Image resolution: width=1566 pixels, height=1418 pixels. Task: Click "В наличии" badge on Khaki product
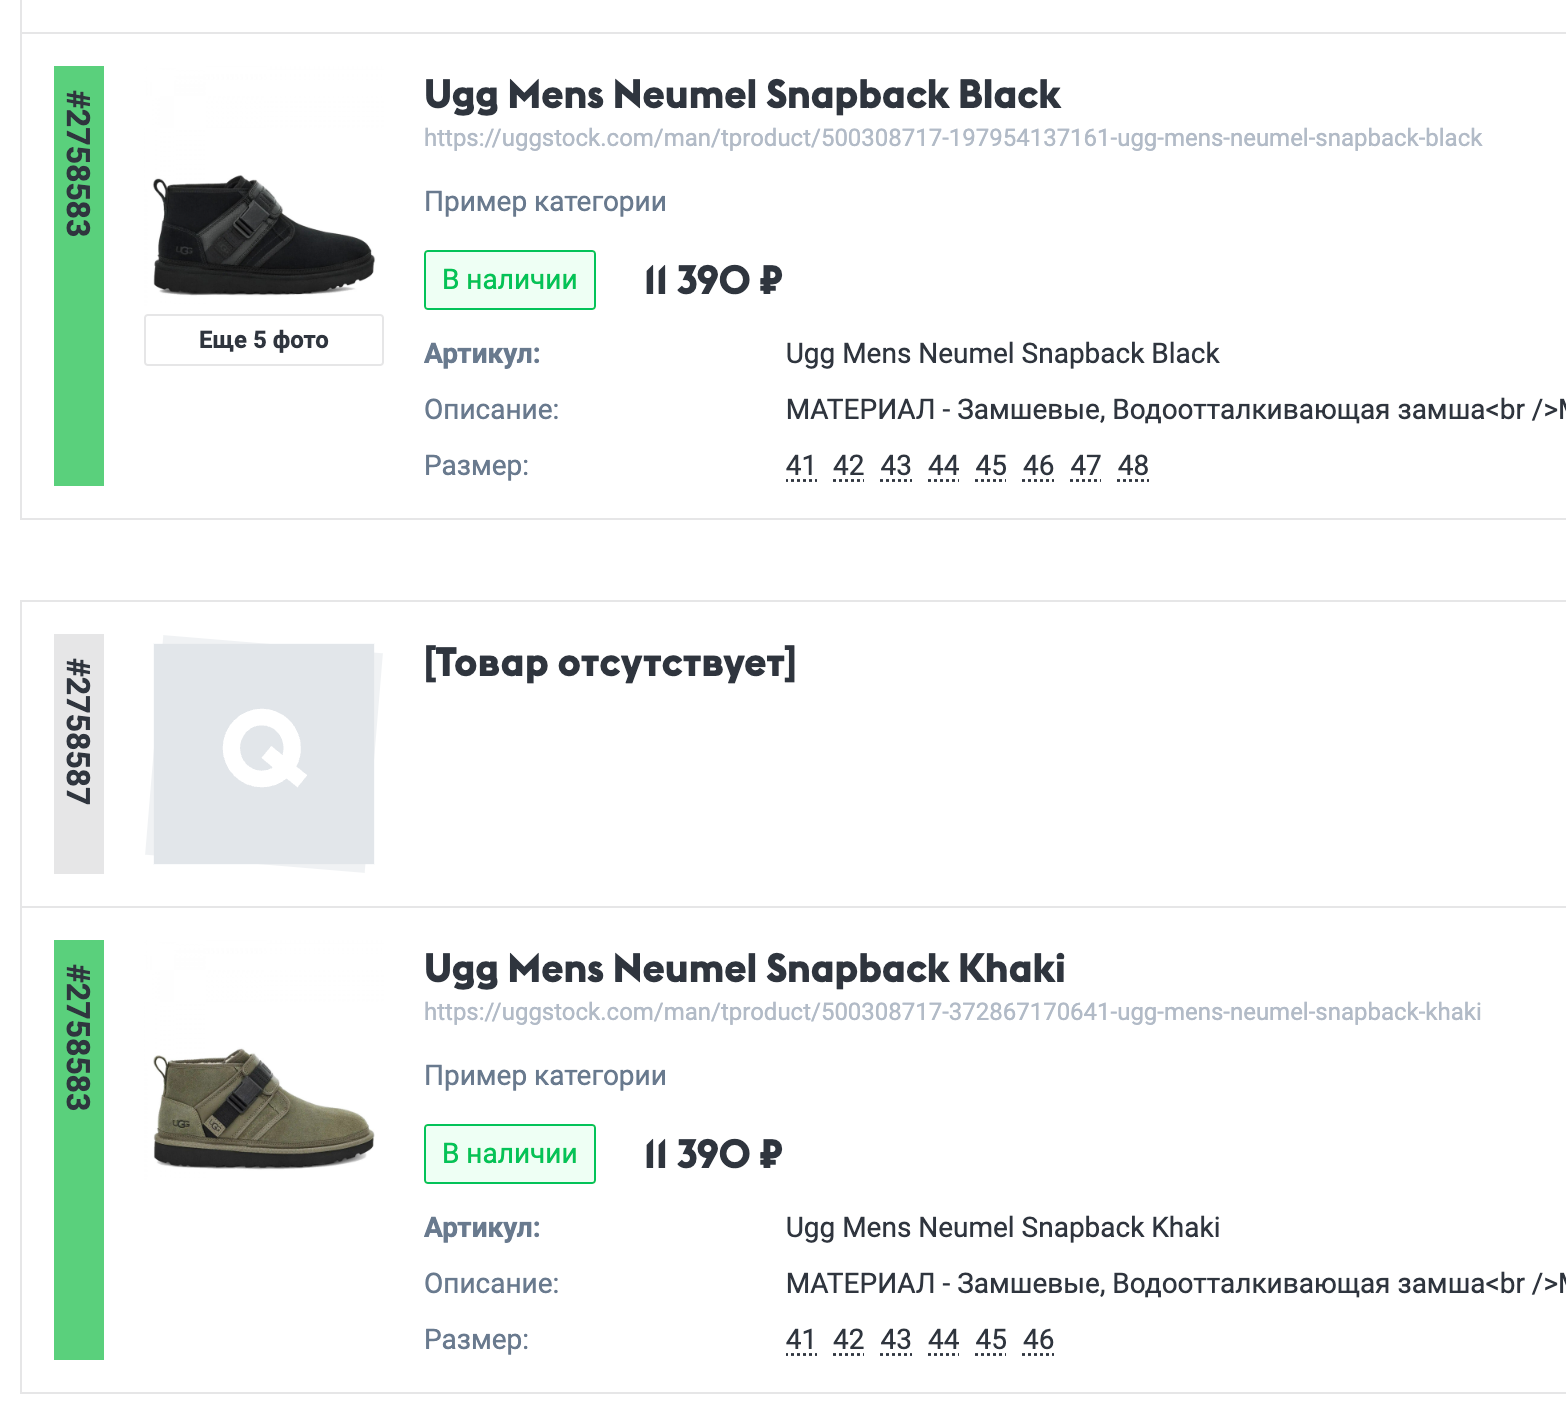tap(510, 1154)
